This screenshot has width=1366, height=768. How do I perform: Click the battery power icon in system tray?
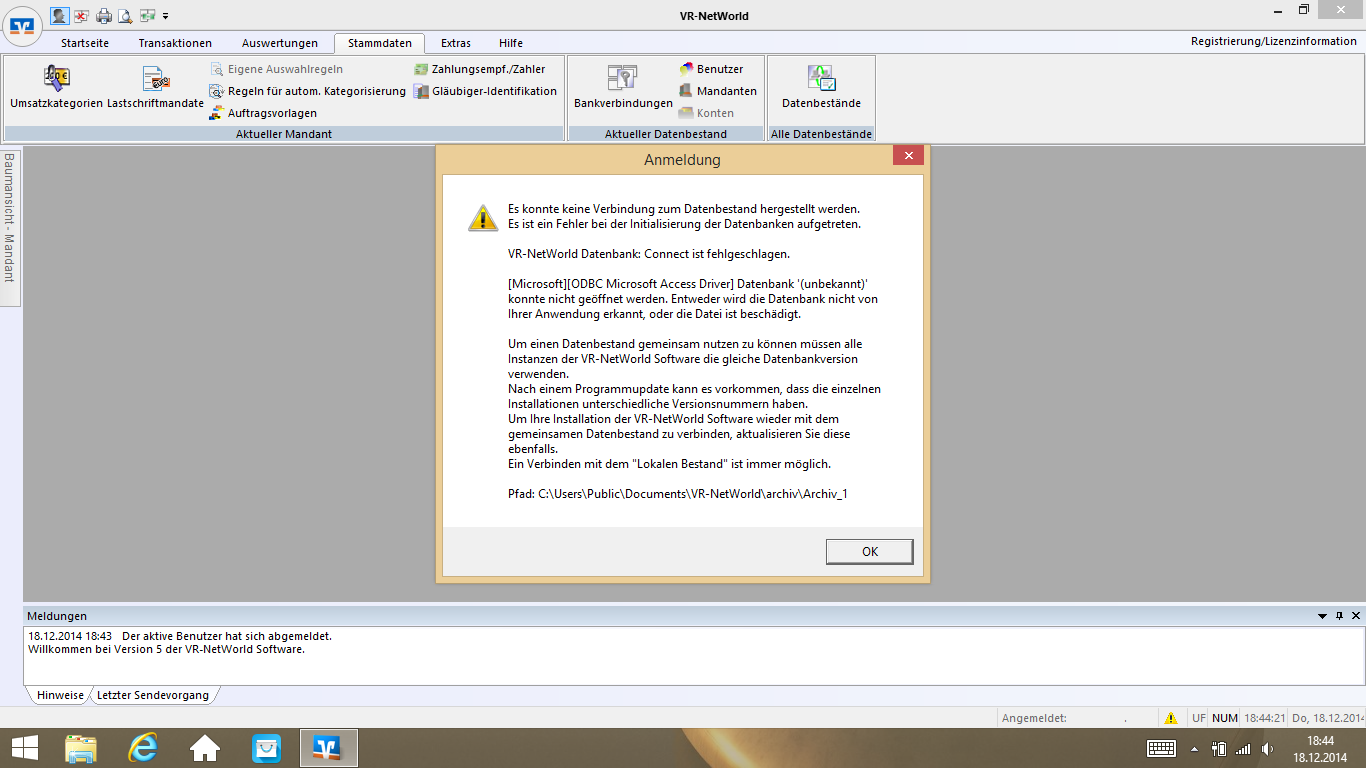1219,748
